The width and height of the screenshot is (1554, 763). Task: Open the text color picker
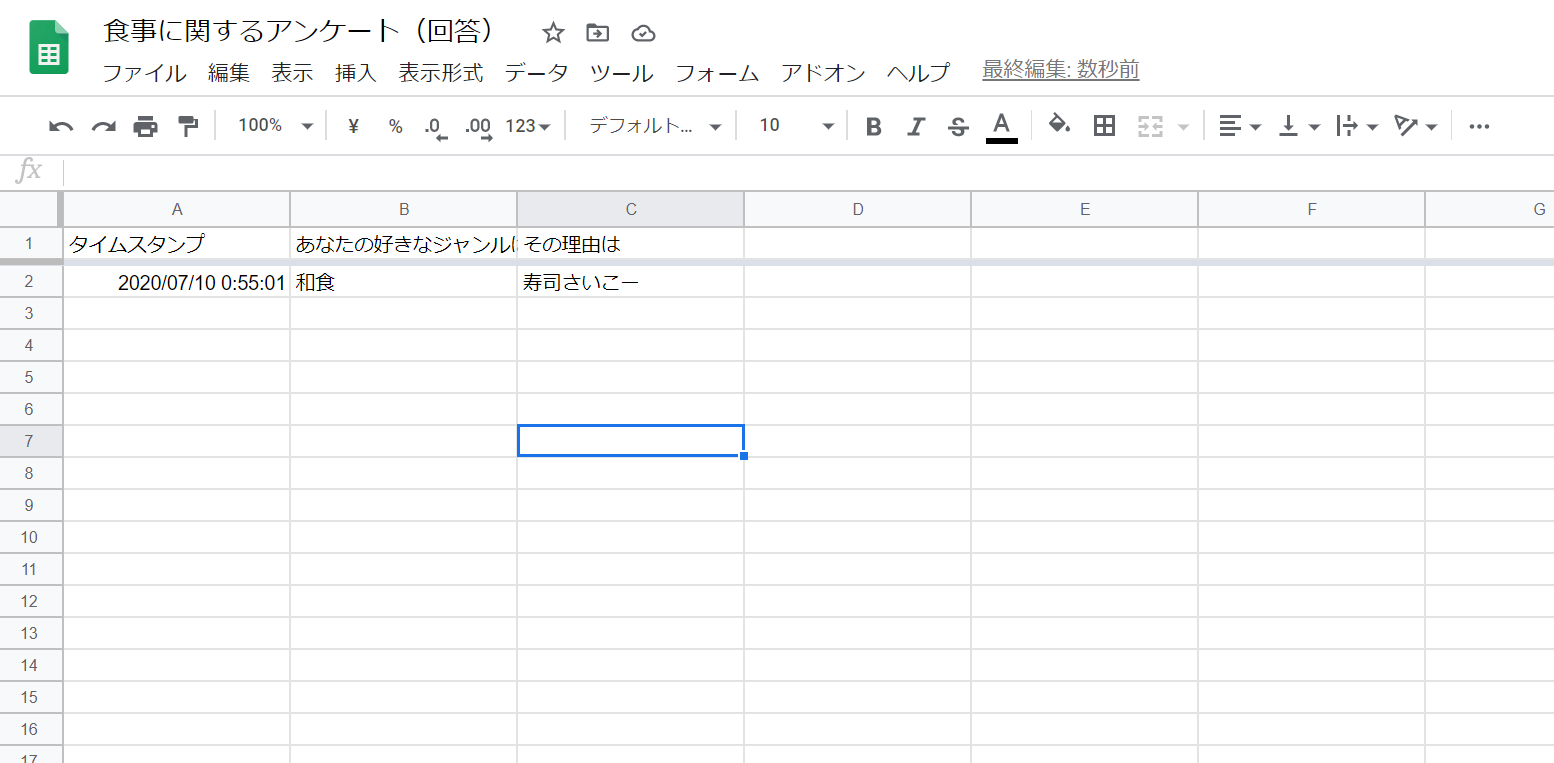[x=1001, y=126]
